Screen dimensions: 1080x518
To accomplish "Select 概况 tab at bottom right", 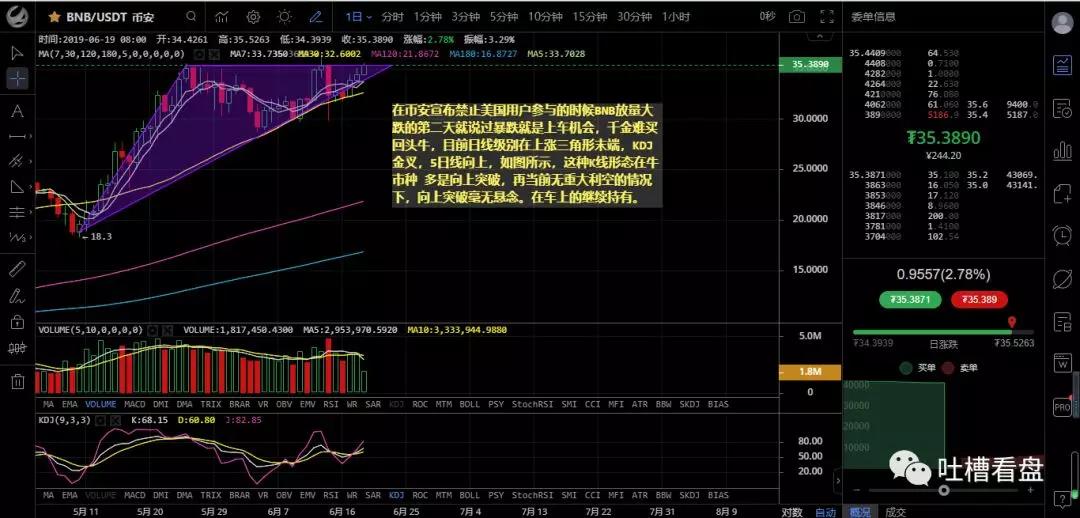I will point(860,512).
